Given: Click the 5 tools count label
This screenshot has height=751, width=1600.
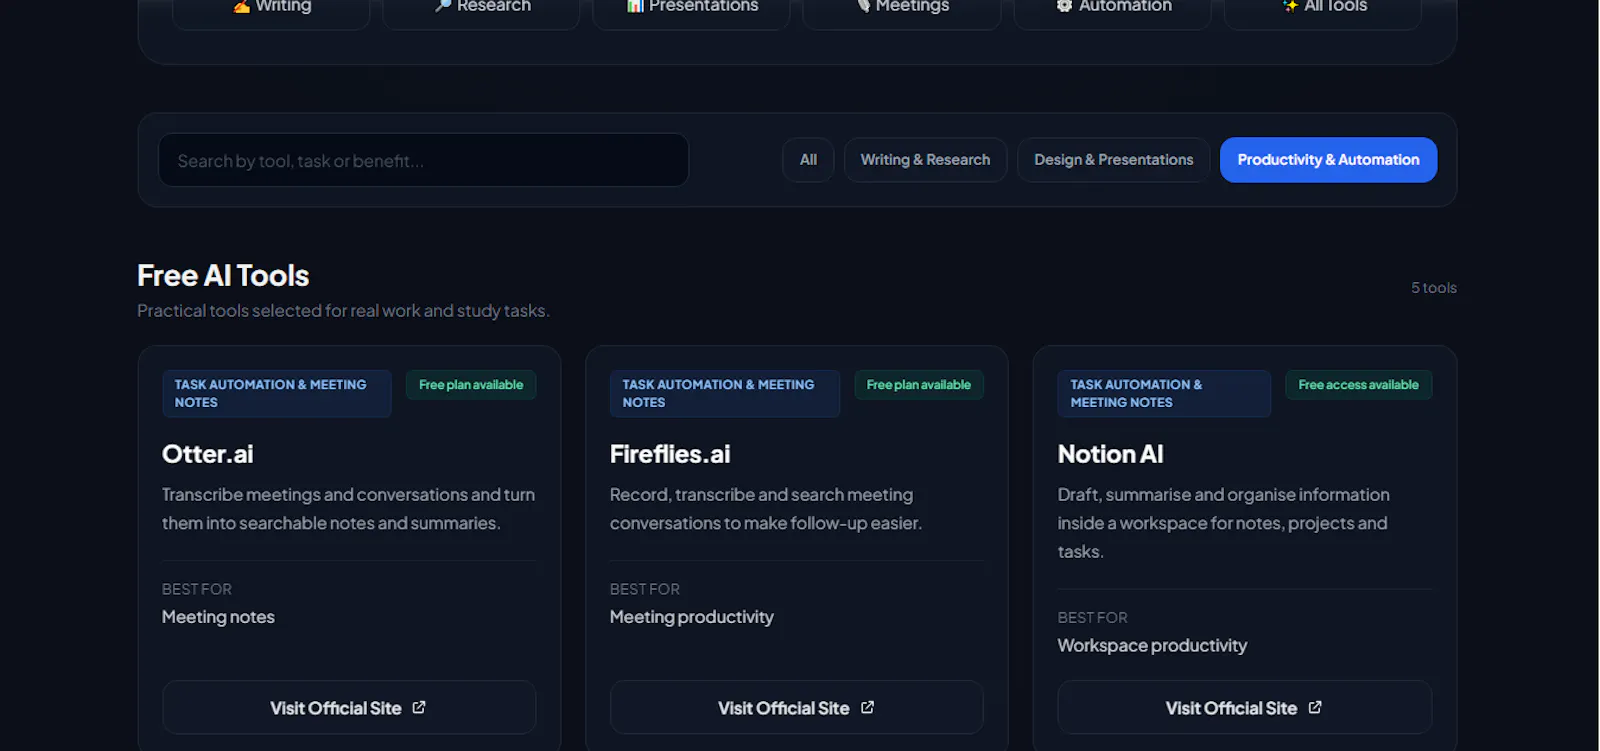Looking at the screenshot, I should tap(1433, 288).
